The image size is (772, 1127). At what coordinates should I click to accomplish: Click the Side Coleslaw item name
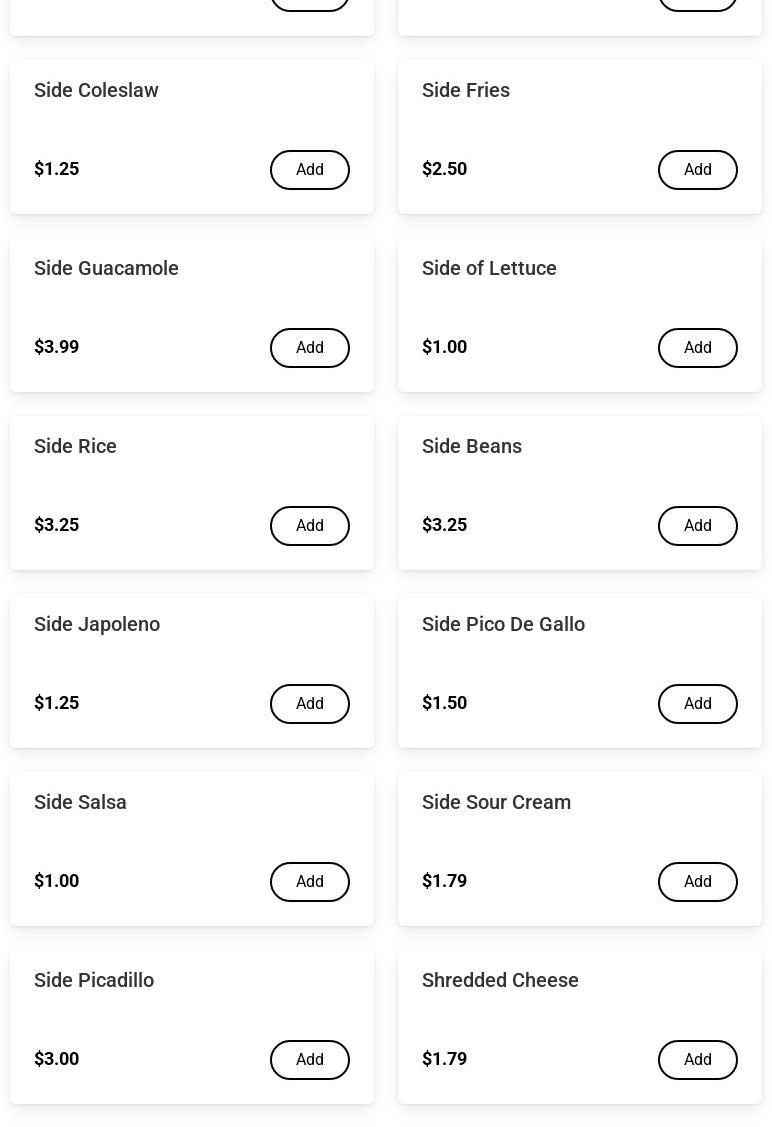[96, 90]
